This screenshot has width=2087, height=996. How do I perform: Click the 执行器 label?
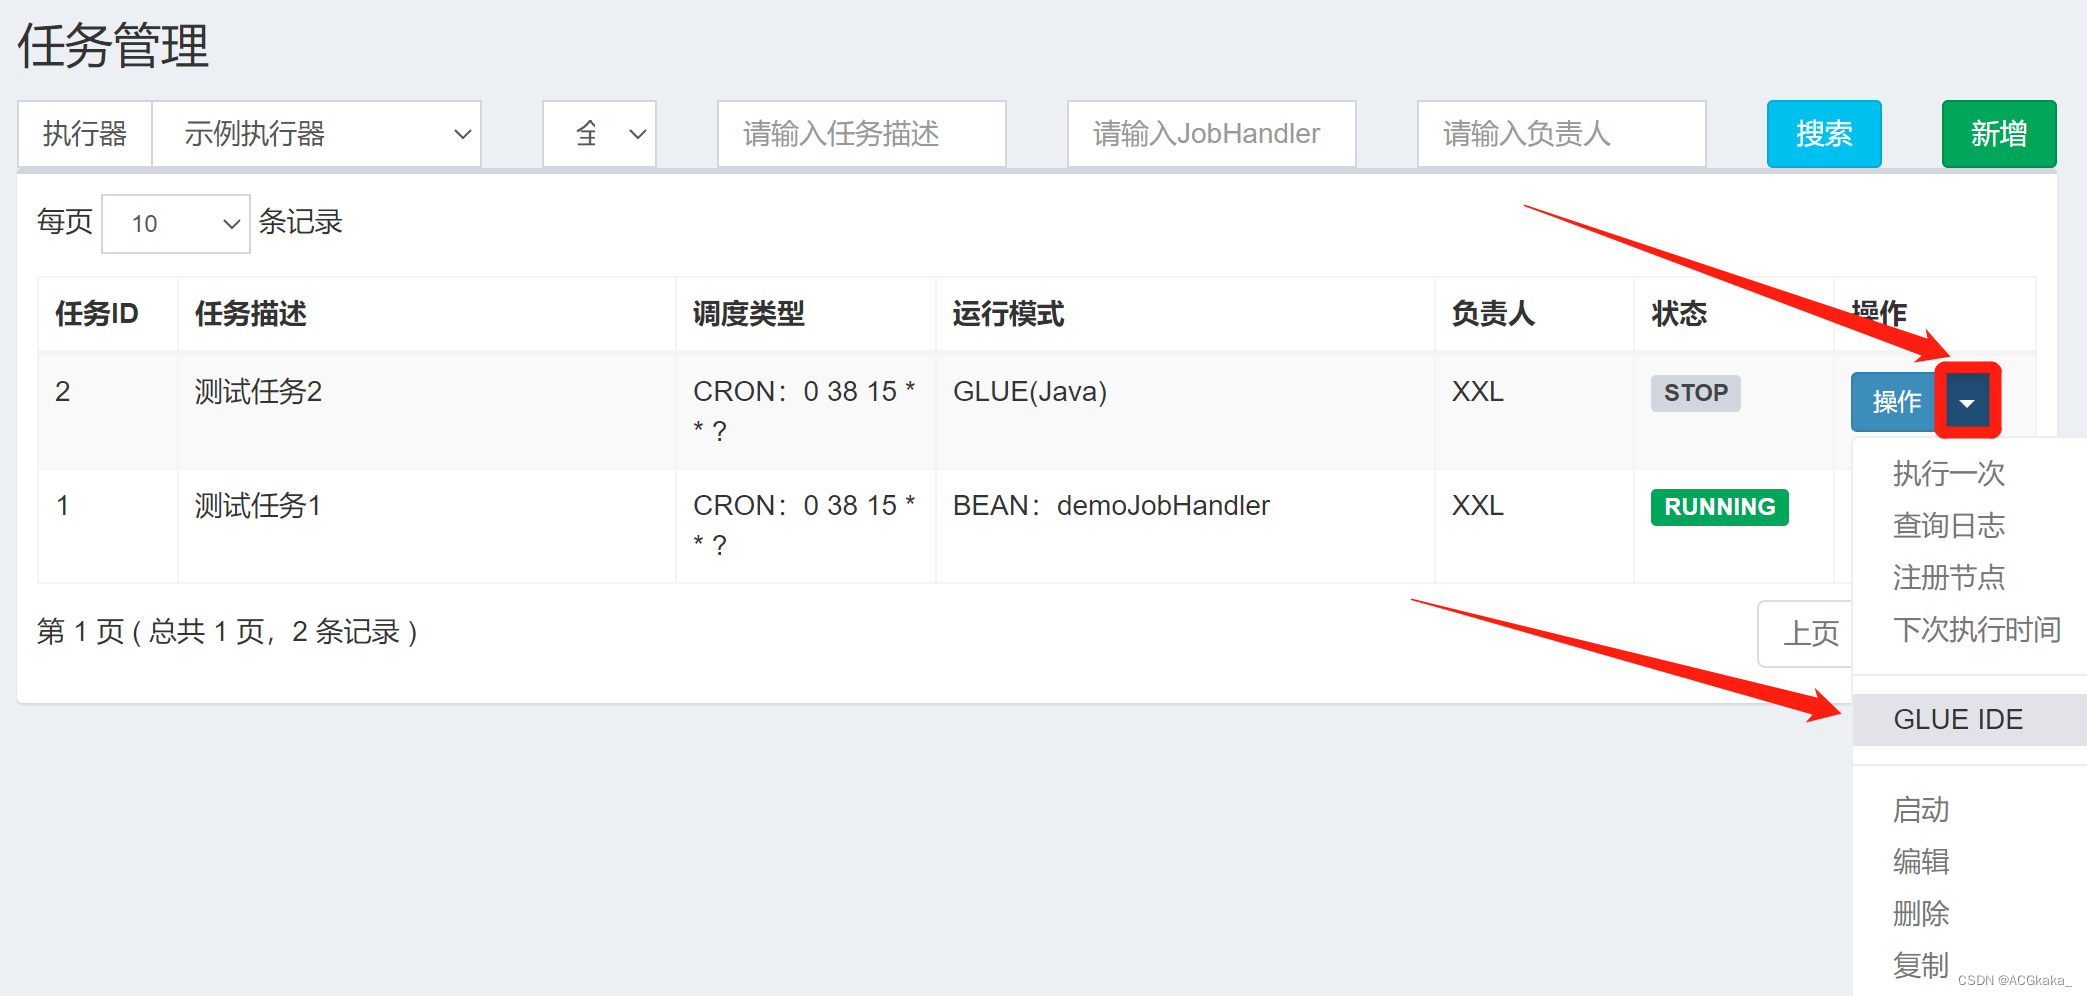[85, 134]
